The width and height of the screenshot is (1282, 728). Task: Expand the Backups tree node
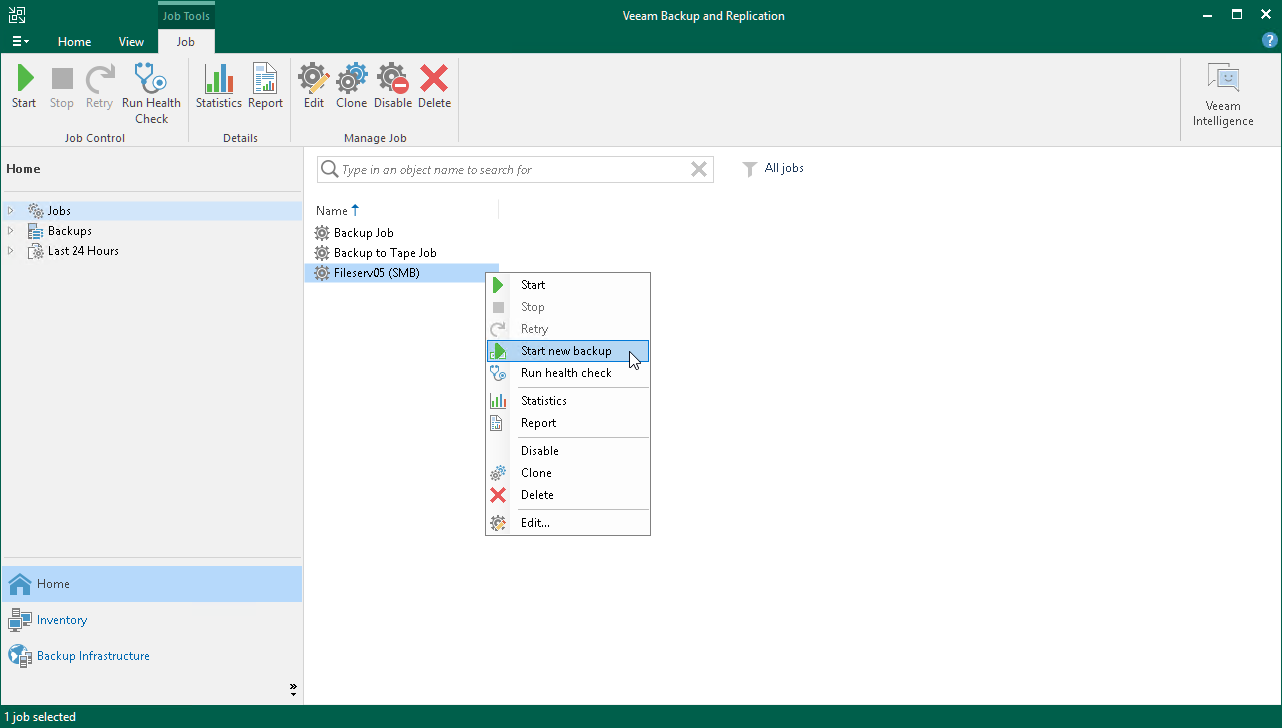click(10, 230)
